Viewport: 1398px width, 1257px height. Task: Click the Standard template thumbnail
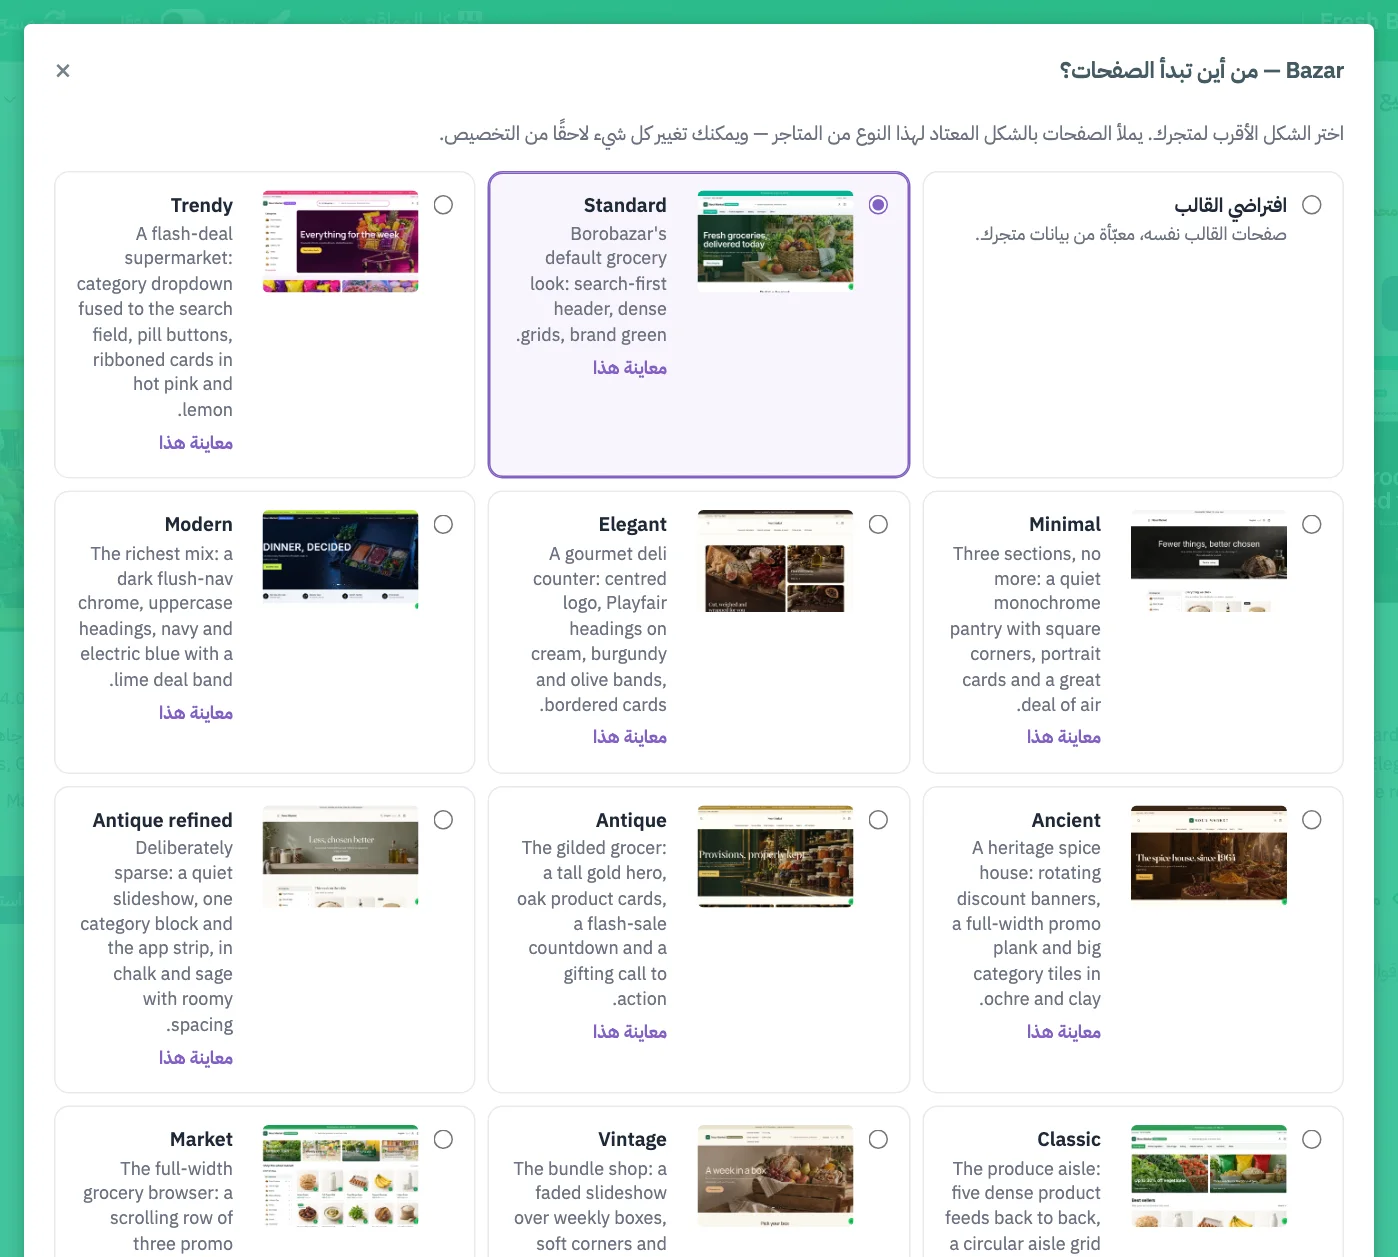pyautogui.click(x=775, y=241)
